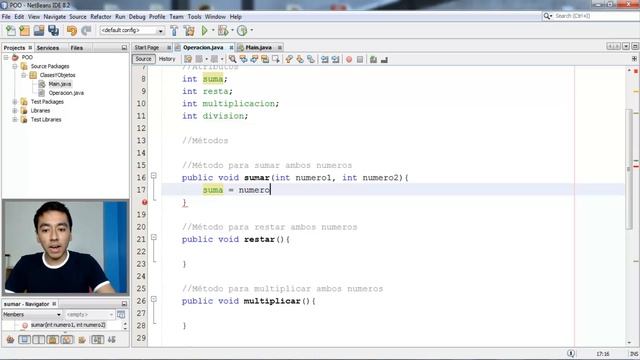
Task: Switch to the Start Page tab
Action: point(147,47)
